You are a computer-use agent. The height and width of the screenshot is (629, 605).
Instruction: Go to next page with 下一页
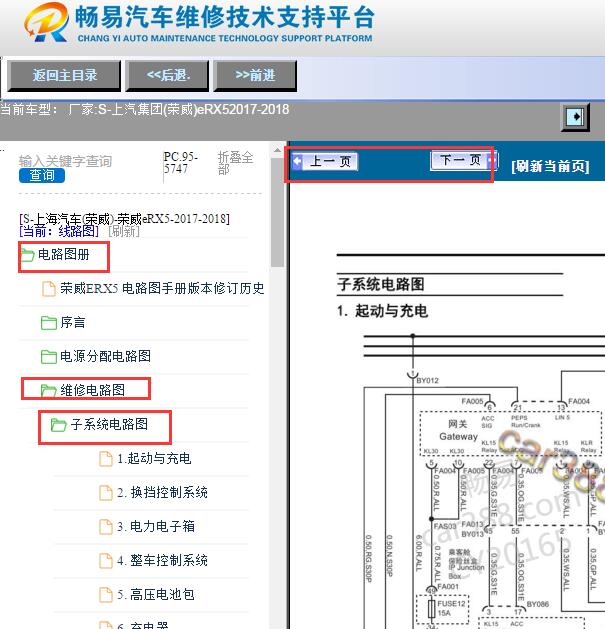[463, 160]
